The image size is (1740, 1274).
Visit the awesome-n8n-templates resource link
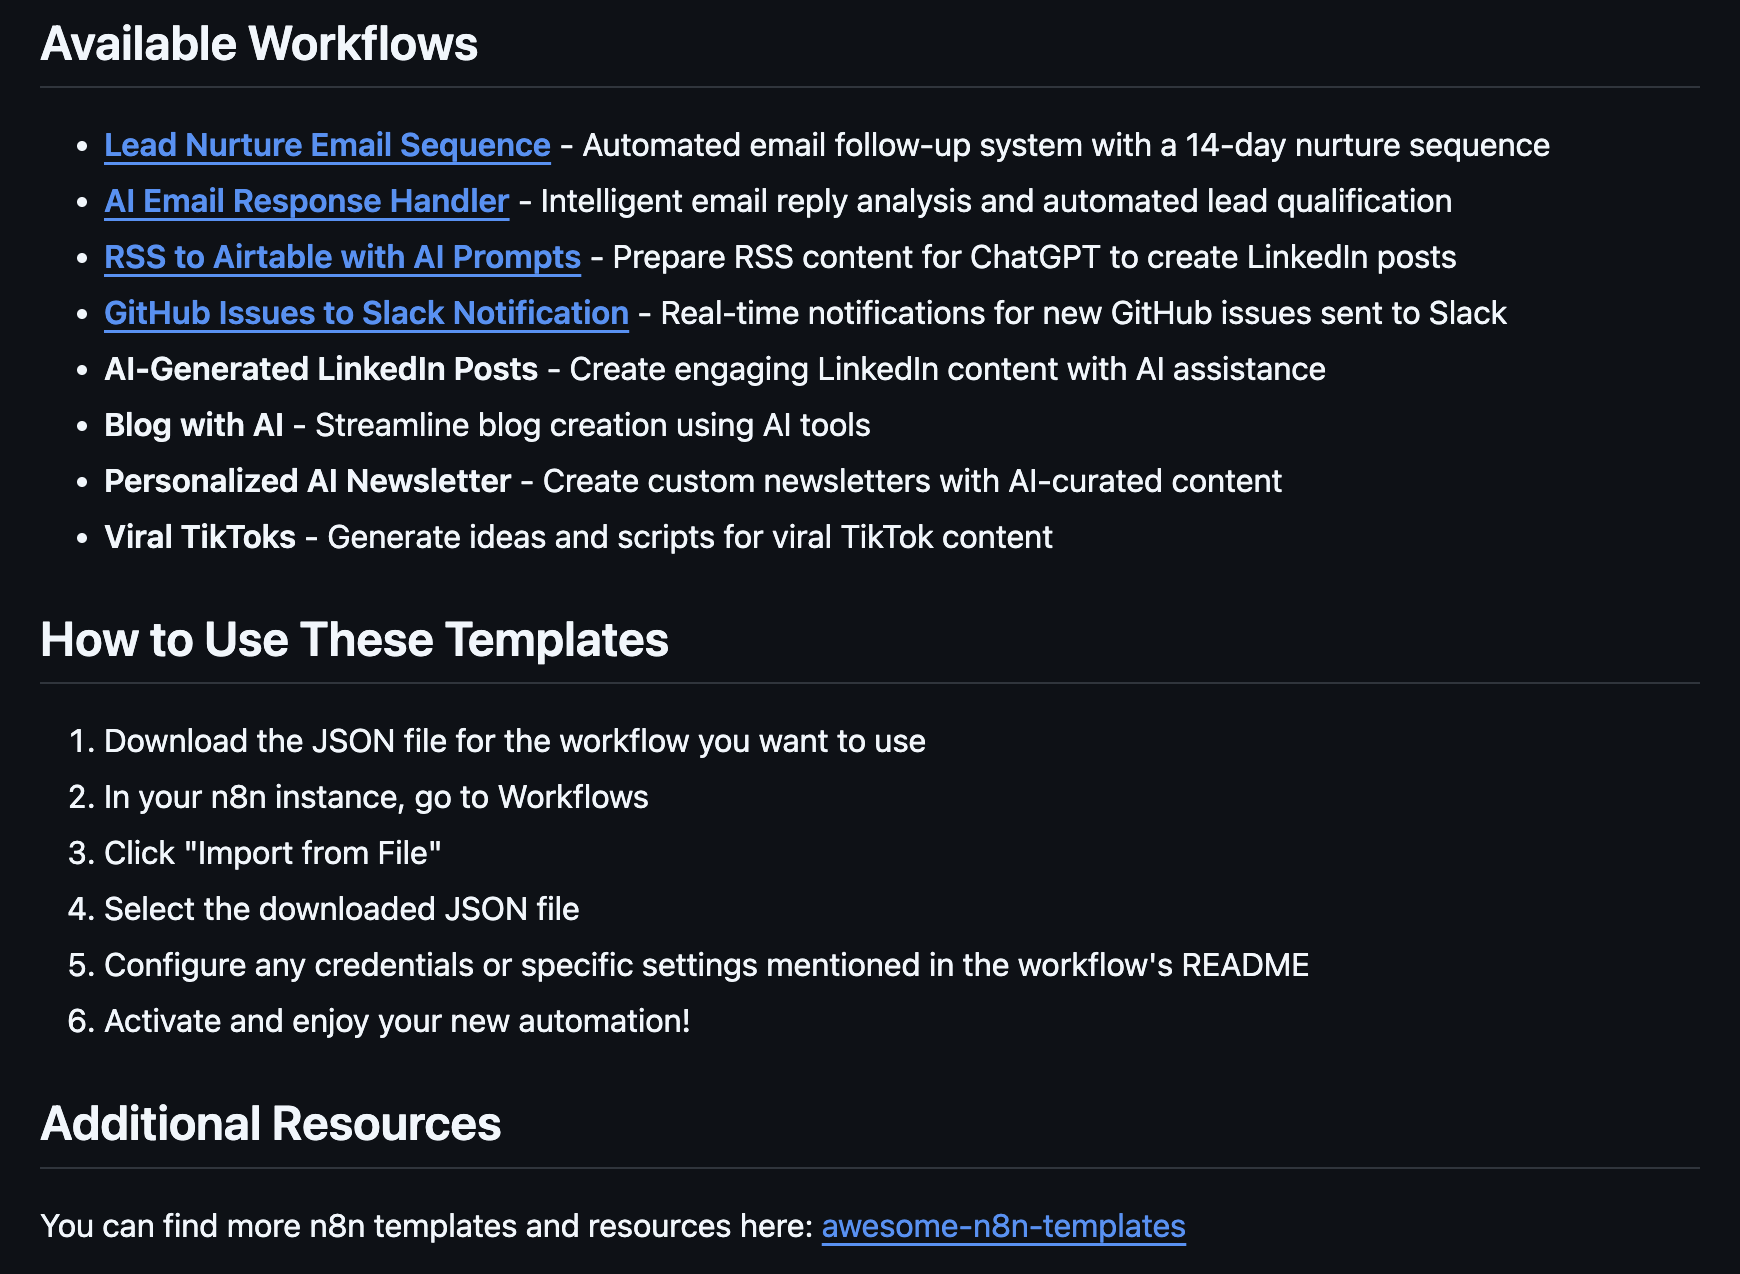(1003, 1225)
